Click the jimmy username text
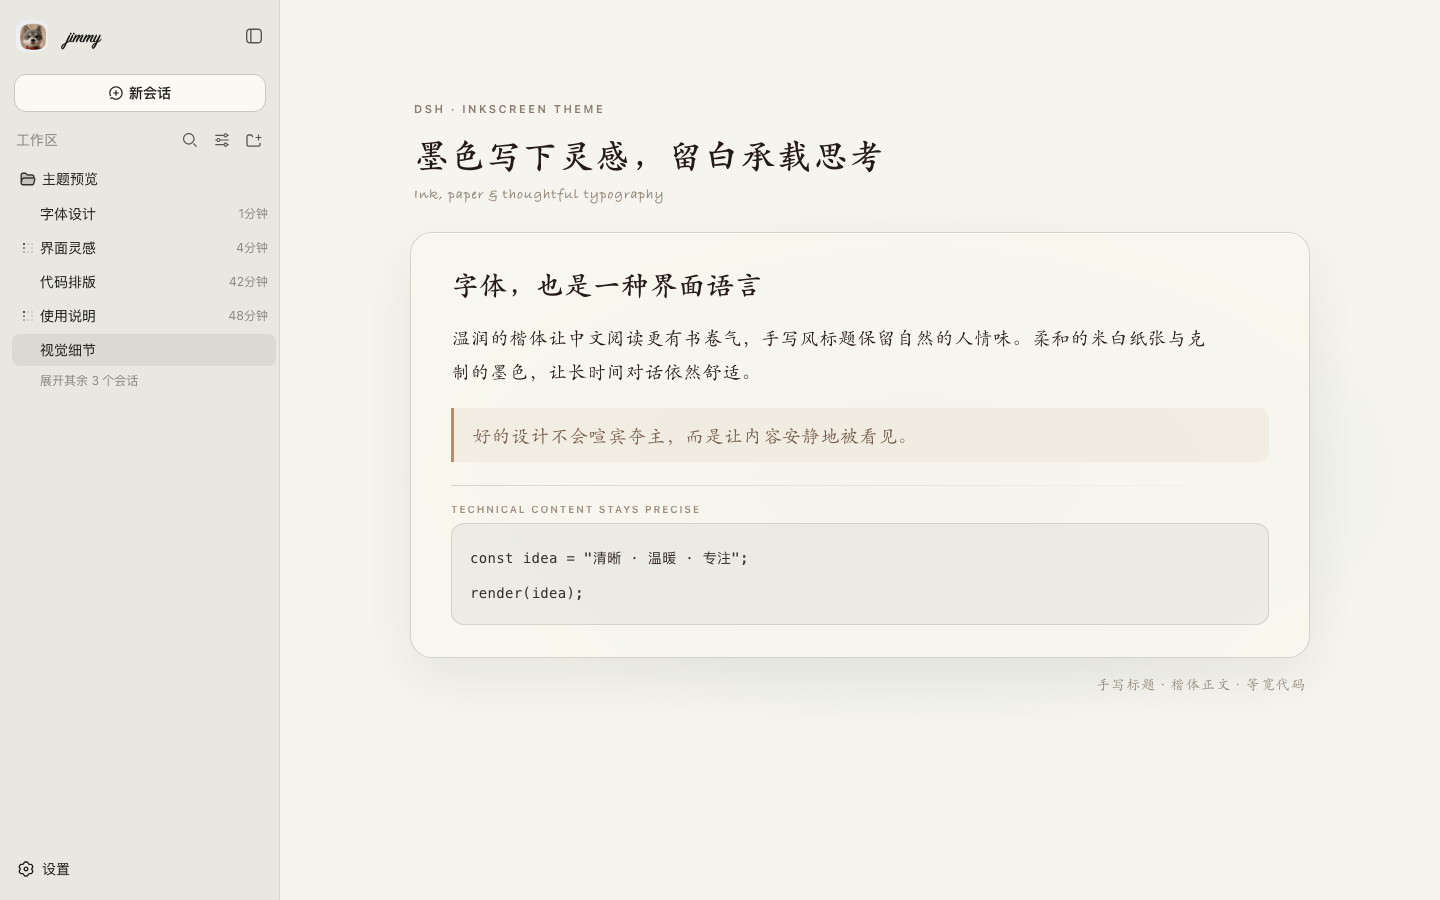Image resolution: width=1440 pixels, height=900 pixels. pos(81,38)
